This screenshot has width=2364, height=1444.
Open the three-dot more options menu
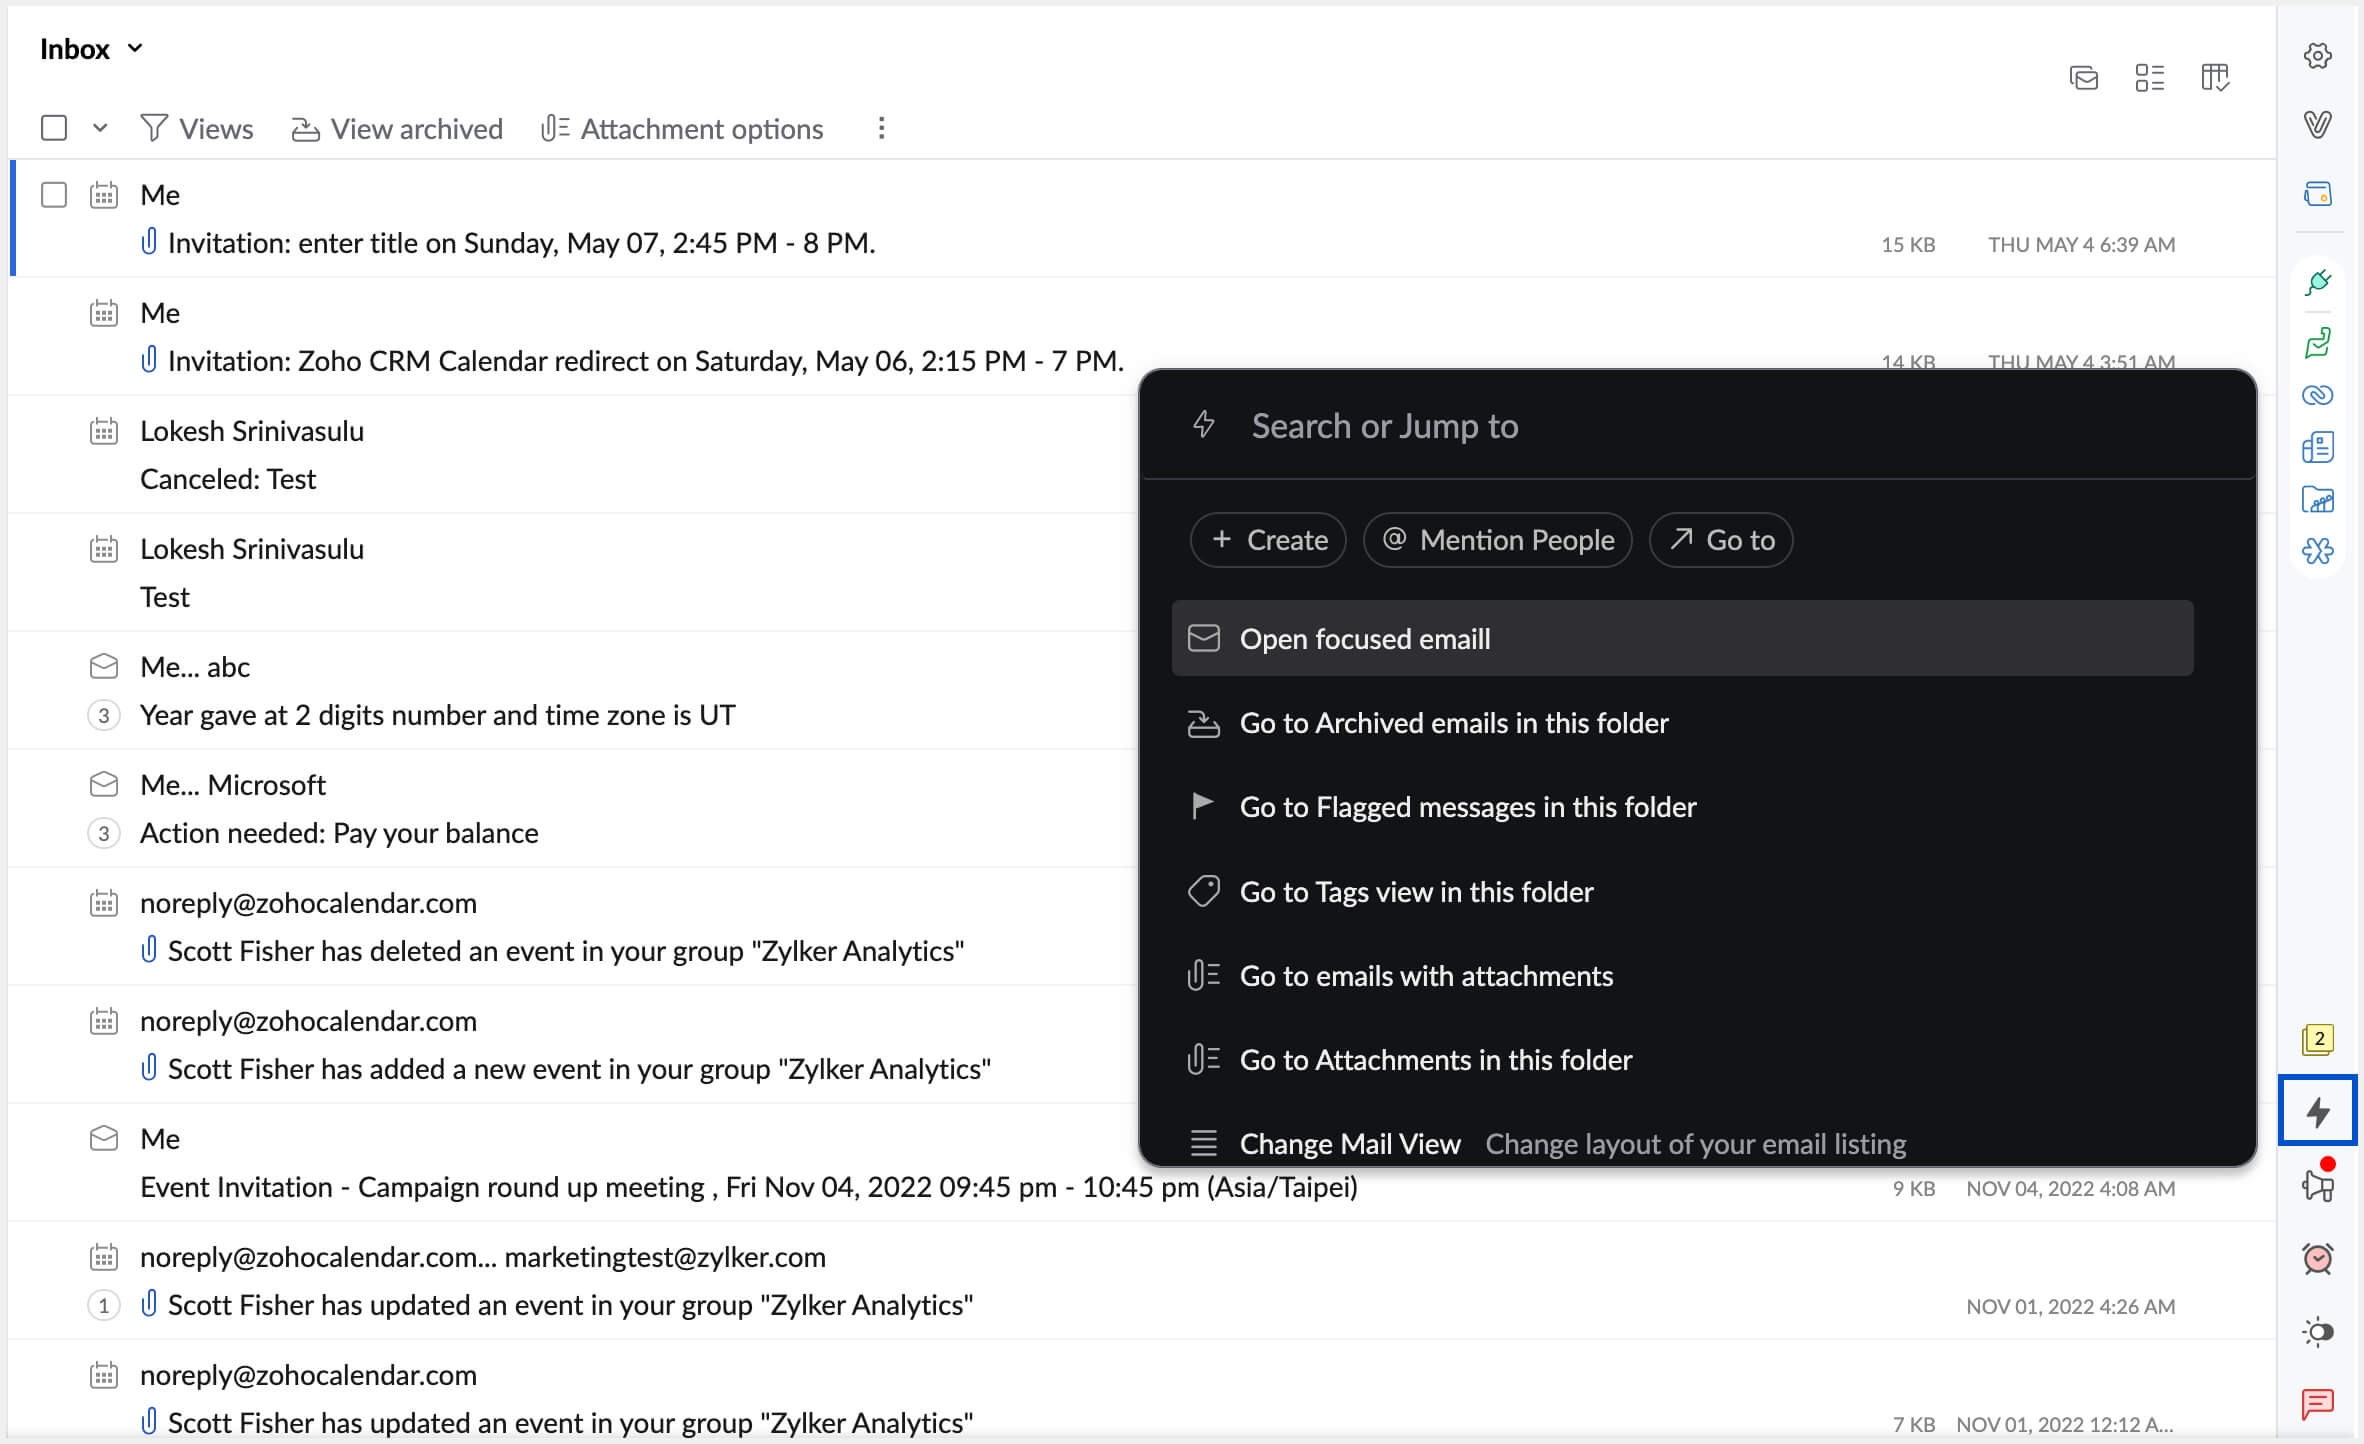tap(881, 128)
